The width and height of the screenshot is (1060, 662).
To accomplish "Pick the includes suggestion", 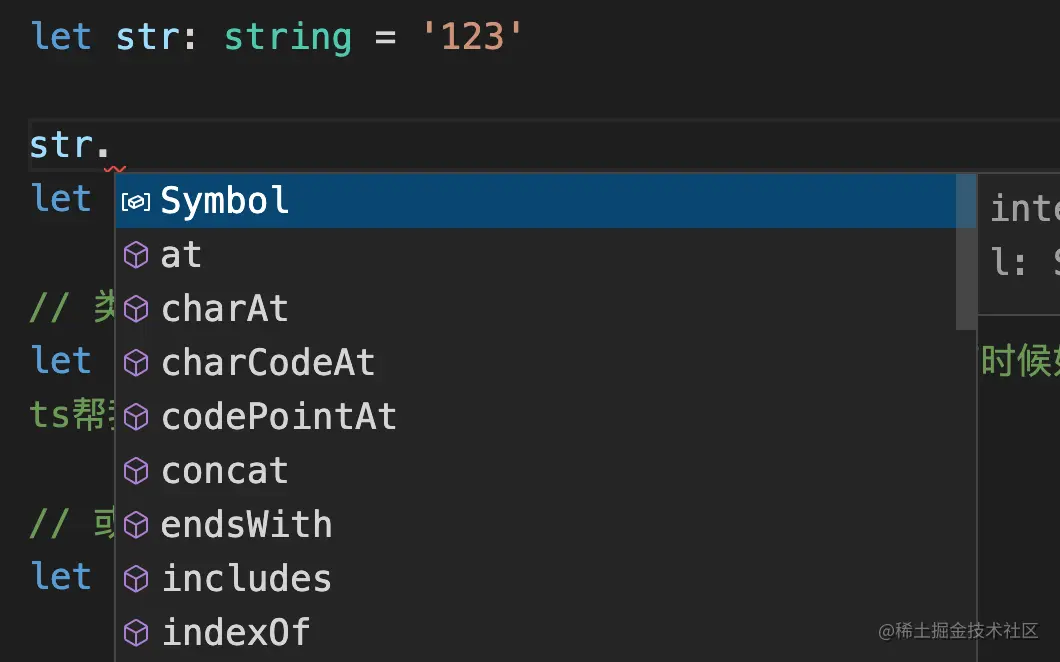I will 246,579.
